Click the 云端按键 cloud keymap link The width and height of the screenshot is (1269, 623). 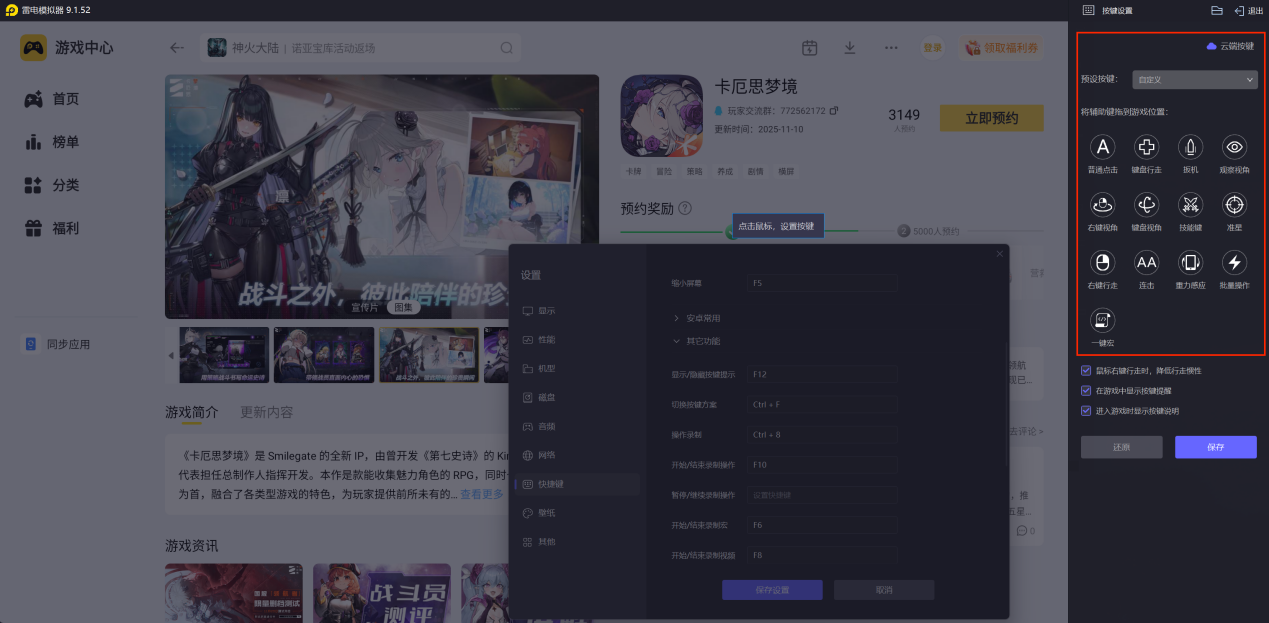1230,46
